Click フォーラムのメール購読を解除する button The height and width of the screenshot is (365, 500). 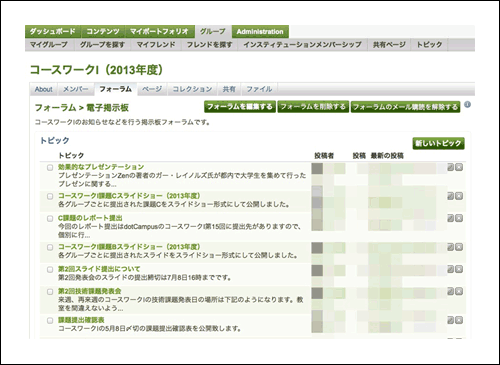tap(406, 107)
